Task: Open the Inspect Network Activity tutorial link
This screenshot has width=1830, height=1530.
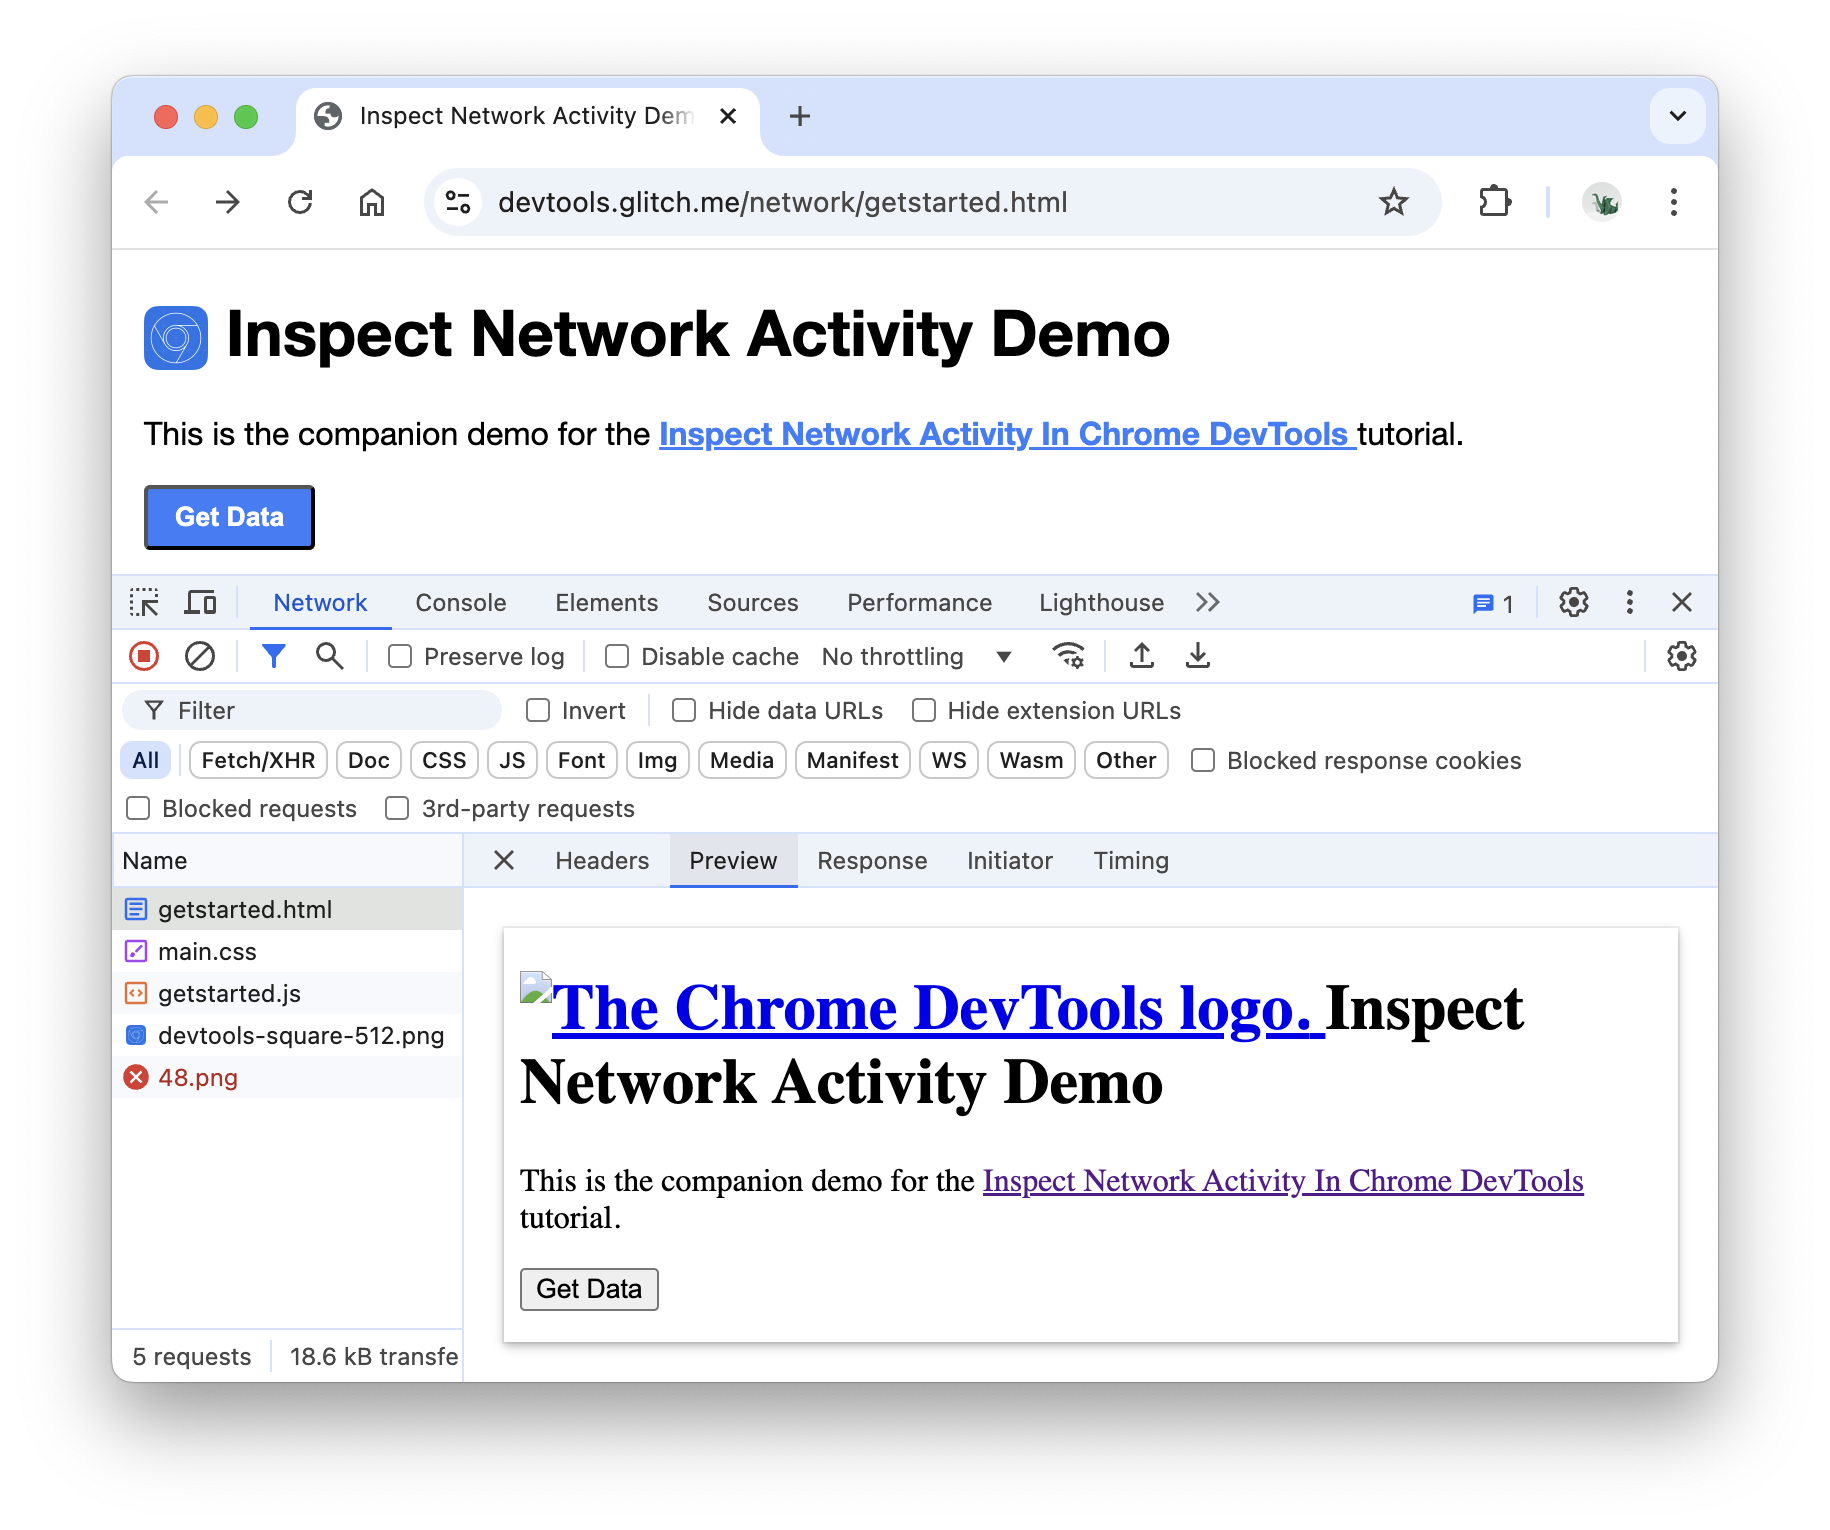Action: (x=1006, y=434)
